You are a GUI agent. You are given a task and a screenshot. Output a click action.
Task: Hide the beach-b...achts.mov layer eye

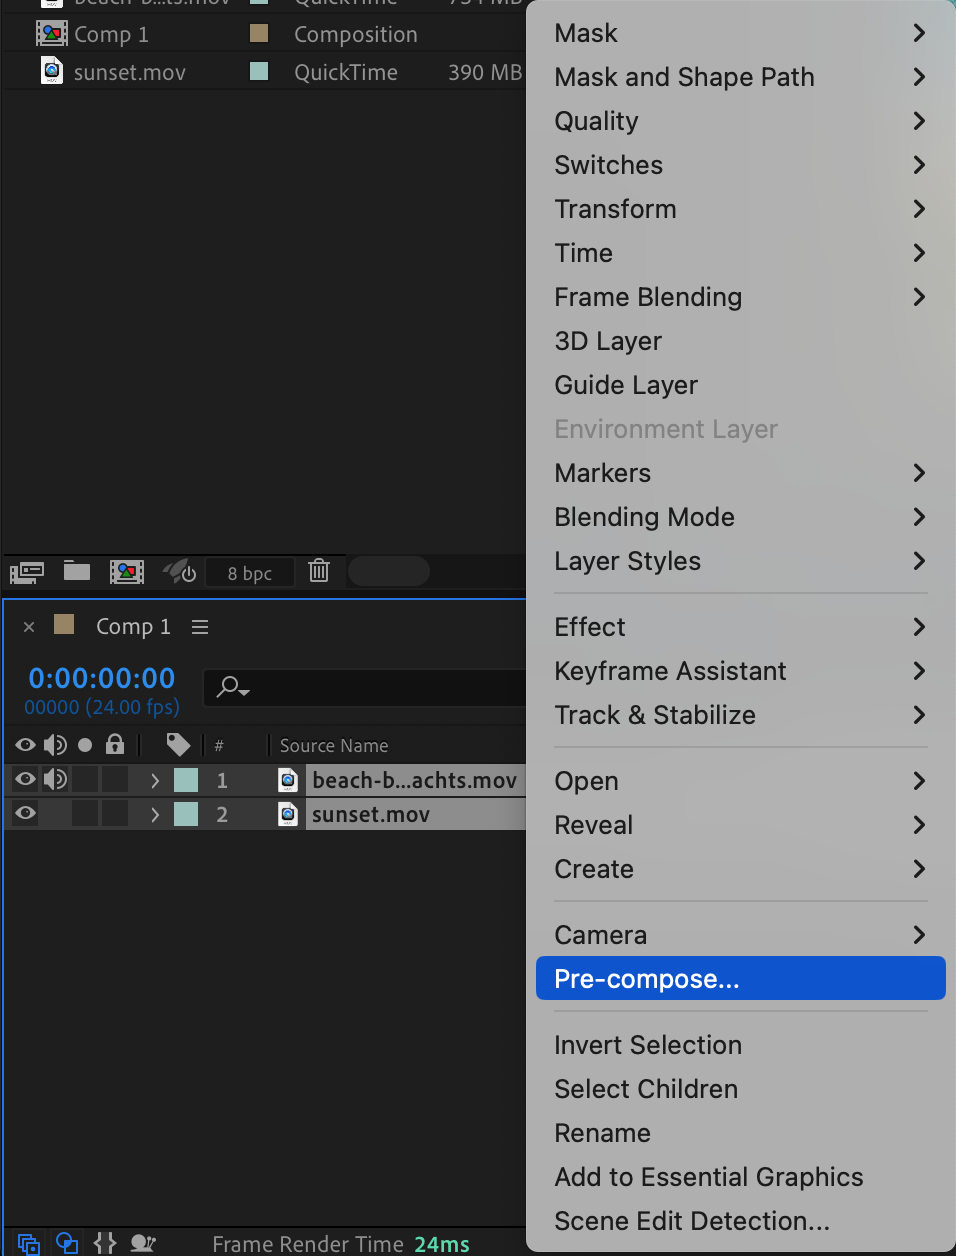(x=26, y=779)
